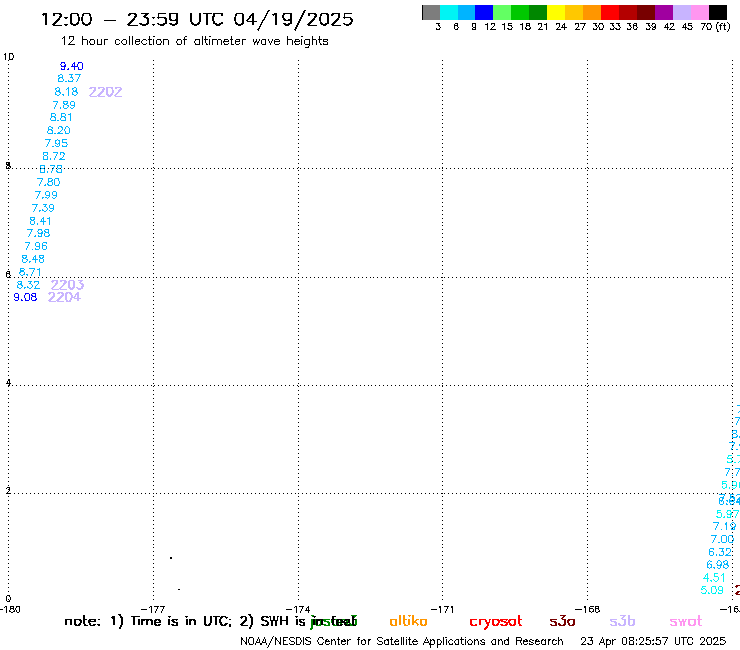Click the wave height value 7.19

coord(725,526)
